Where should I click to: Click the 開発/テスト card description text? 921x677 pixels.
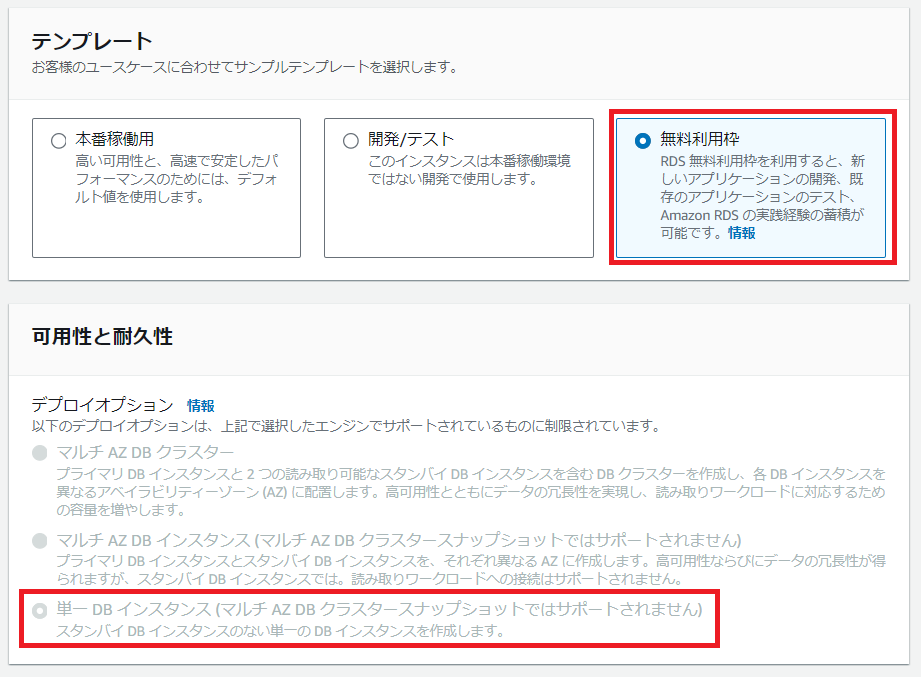(x=468, y=170)
